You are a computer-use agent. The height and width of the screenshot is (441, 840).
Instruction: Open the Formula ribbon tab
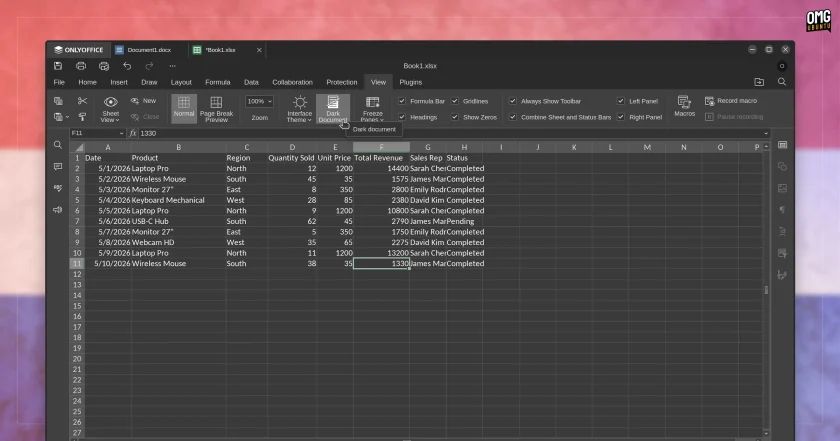coord(218,82)
